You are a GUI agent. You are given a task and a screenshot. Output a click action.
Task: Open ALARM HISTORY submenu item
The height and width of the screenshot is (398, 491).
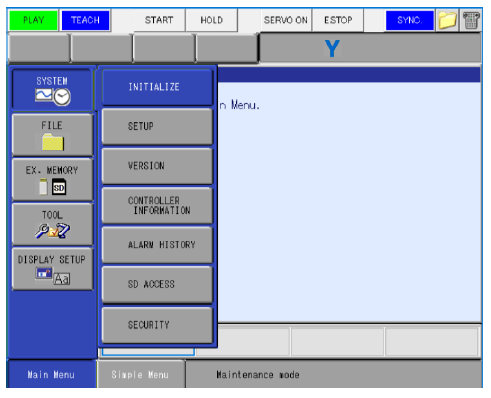157,245
